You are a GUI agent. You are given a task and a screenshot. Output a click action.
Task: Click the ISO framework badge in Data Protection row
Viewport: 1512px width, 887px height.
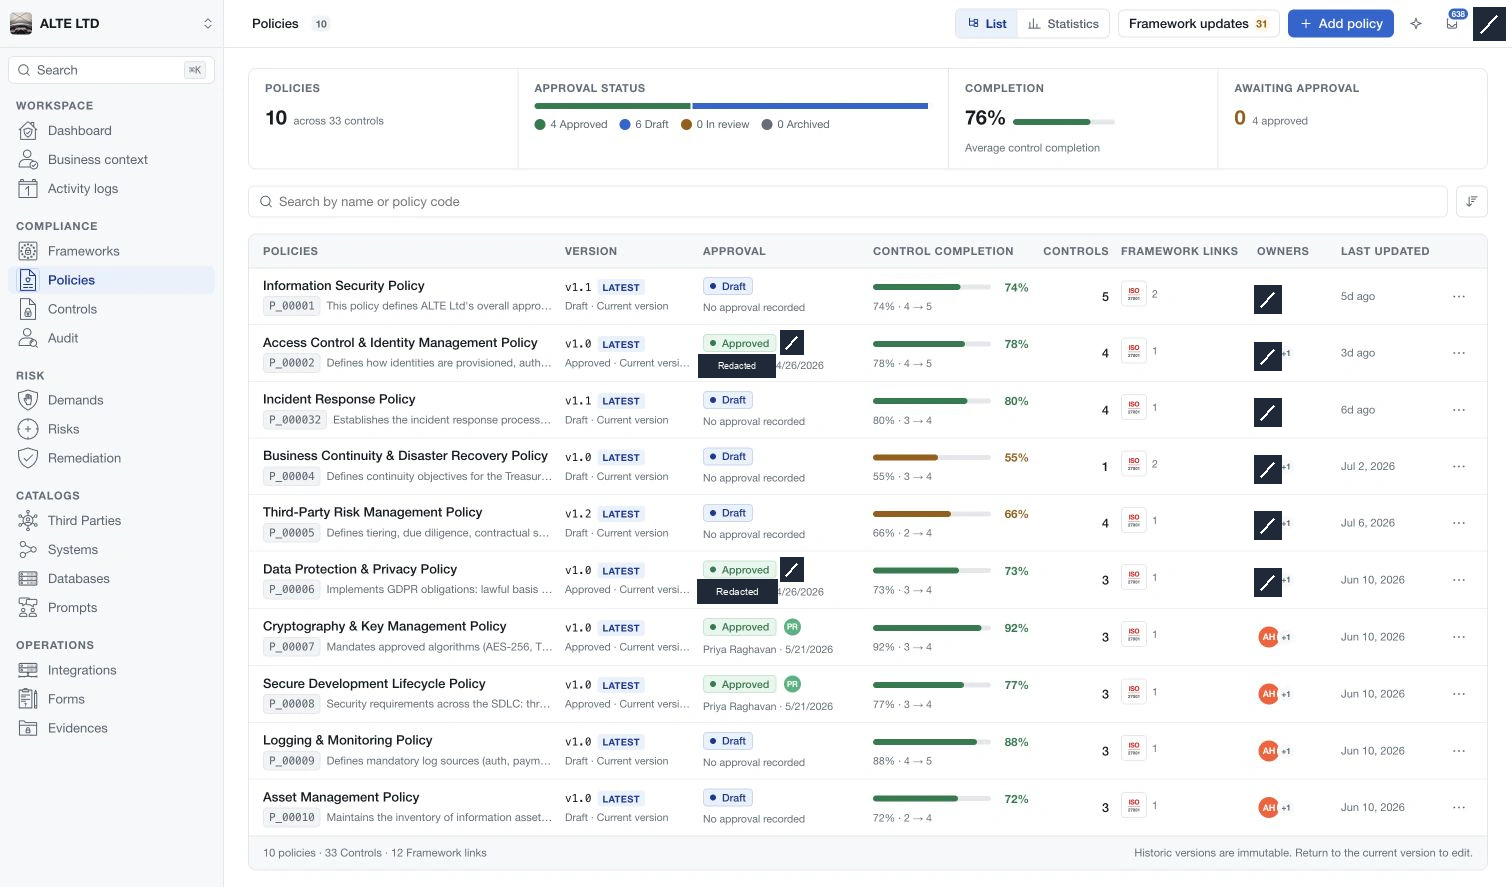click(1133, 579)
